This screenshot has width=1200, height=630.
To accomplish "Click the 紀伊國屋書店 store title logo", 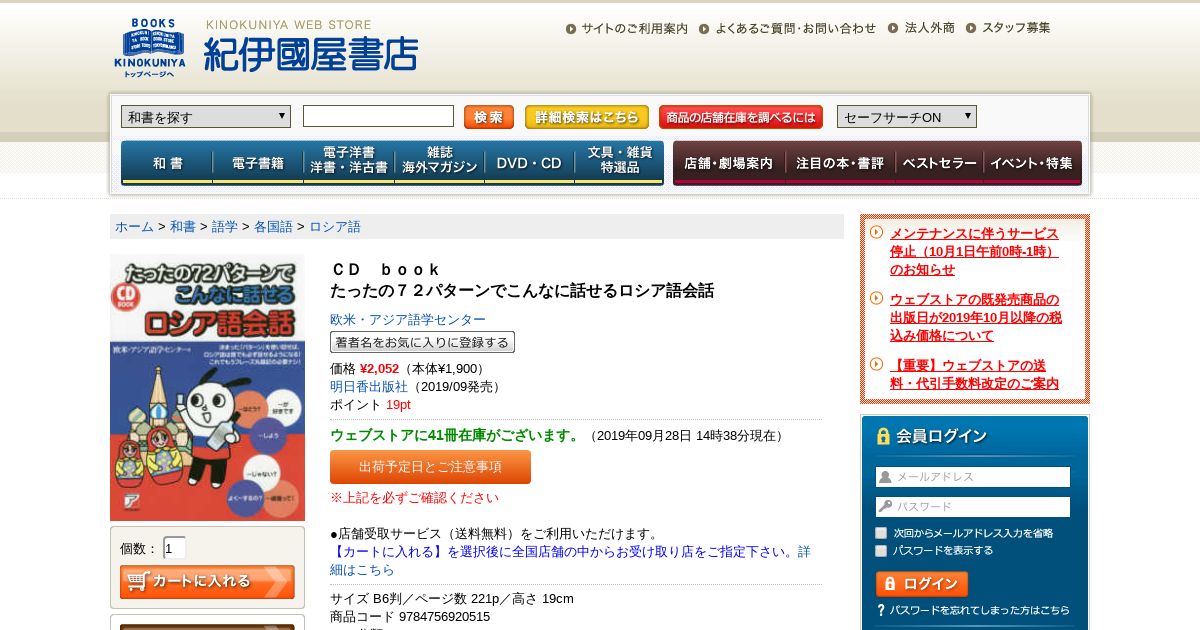I will click(311, 53).
